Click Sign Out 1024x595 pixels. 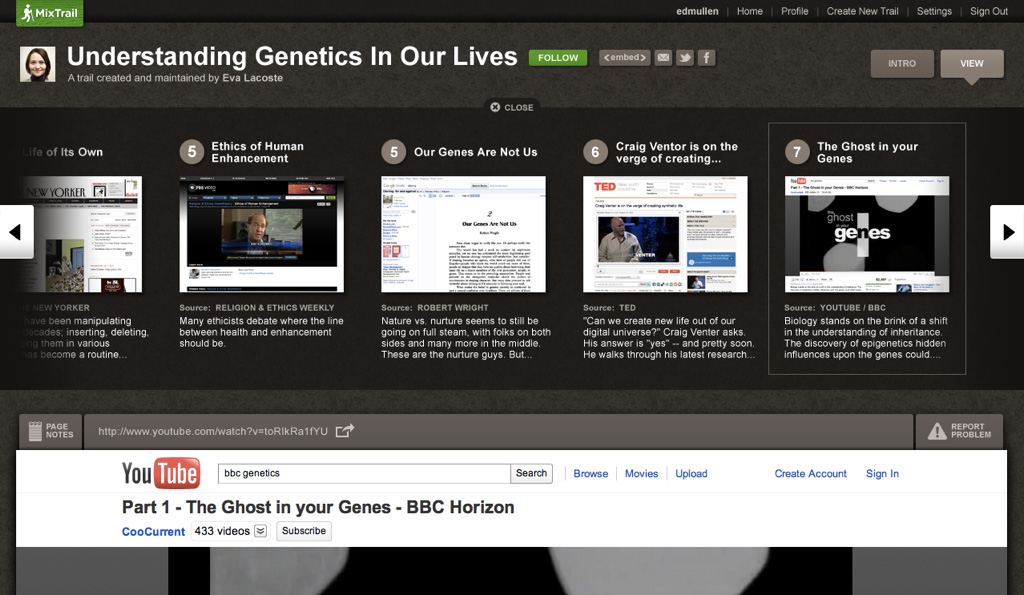click(x=989, y=11)
